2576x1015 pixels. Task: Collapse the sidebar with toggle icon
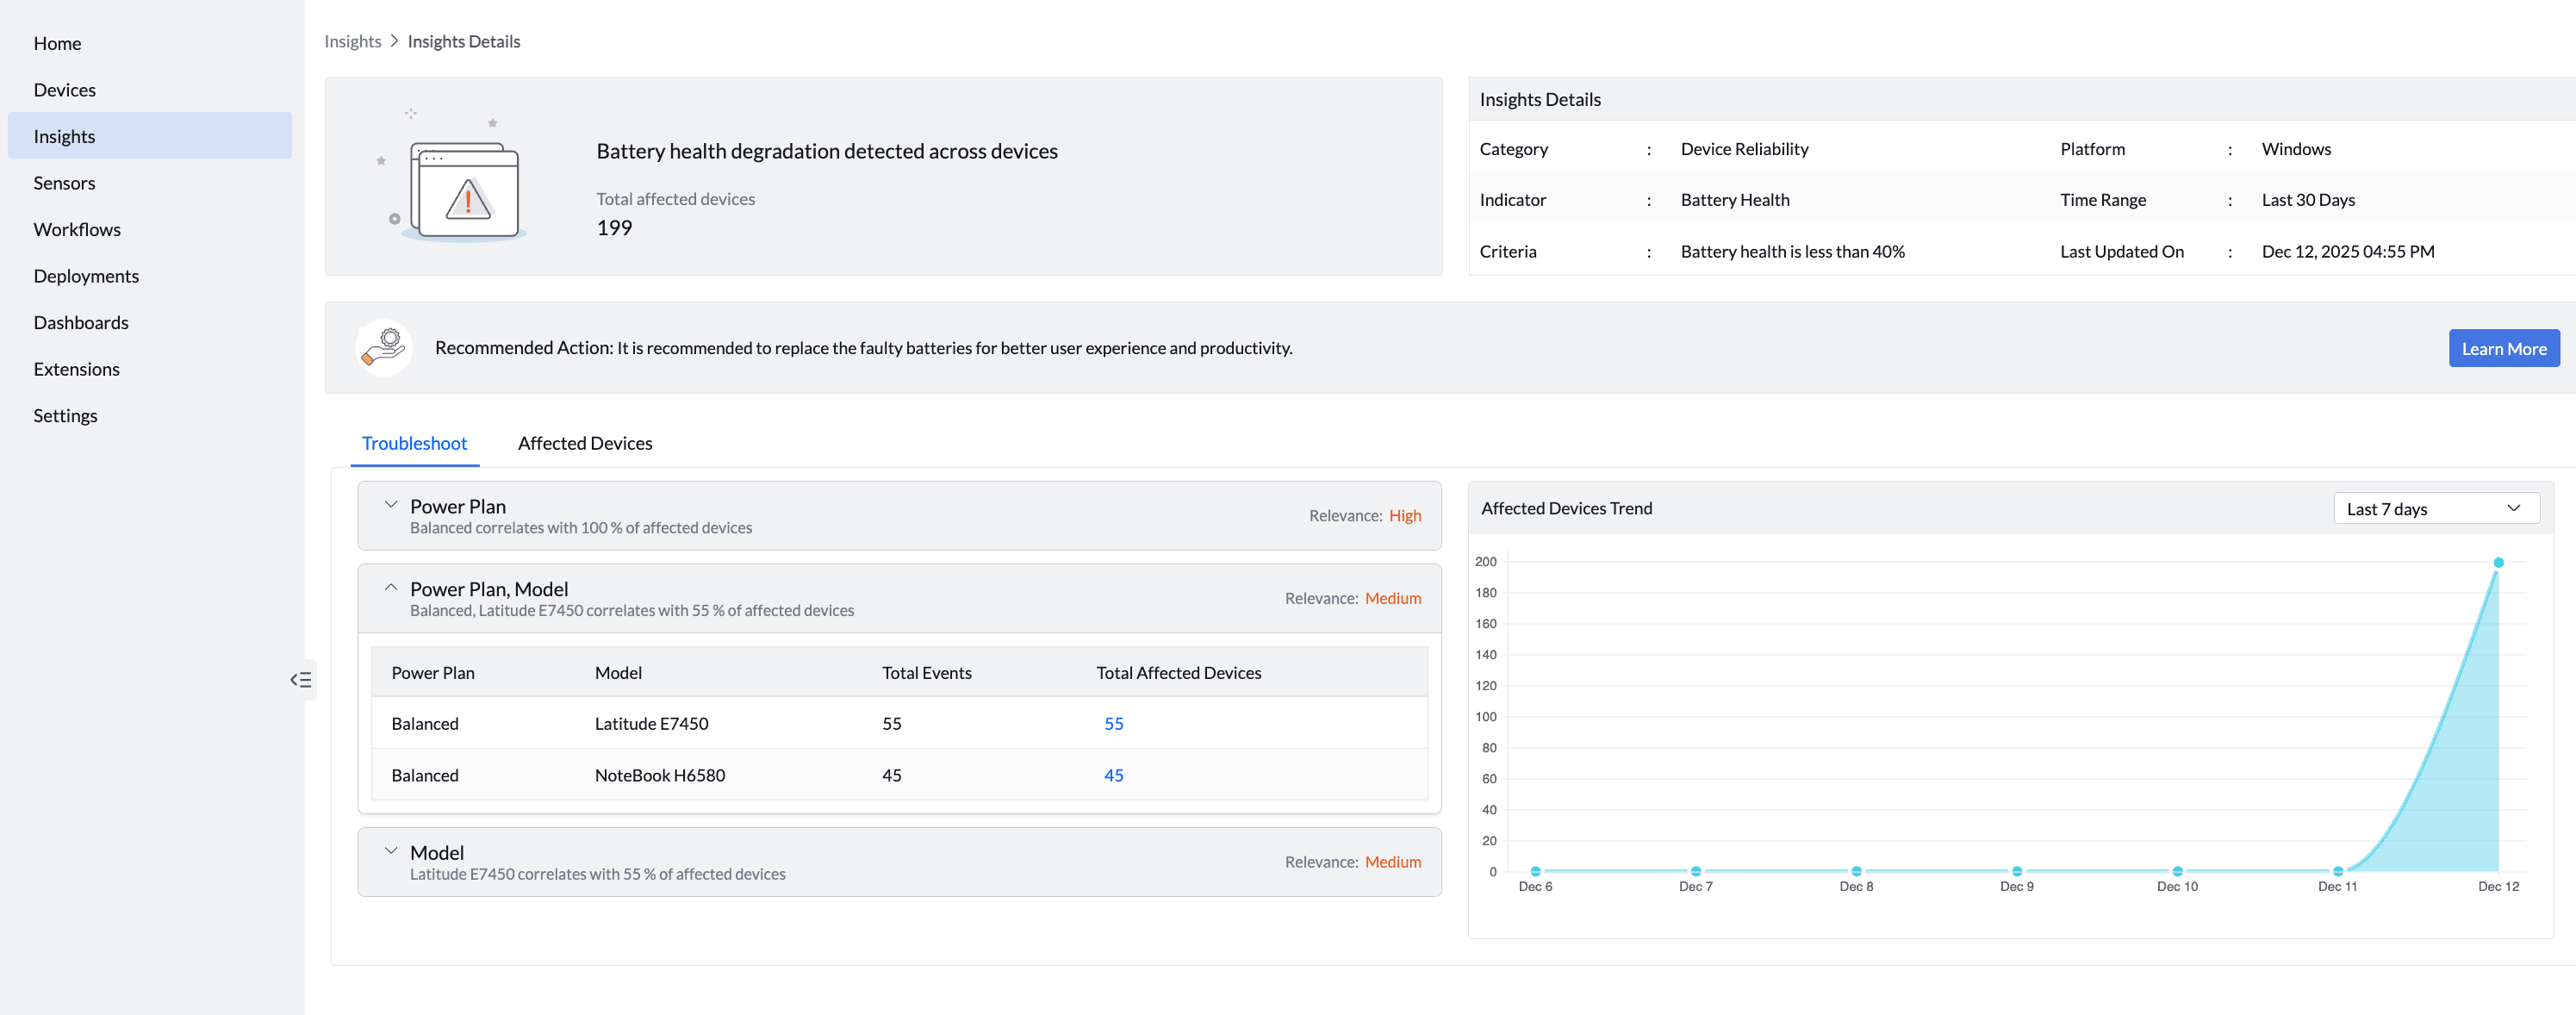301,680
